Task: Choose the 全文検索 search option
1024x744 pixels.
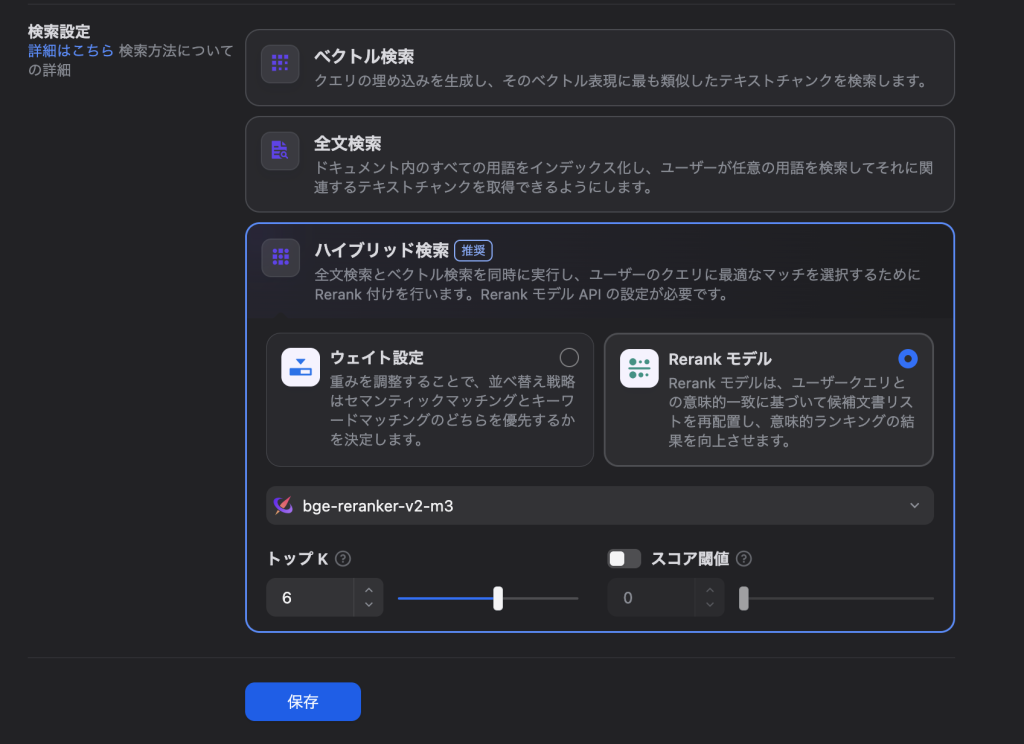Action: [x=600, y=164]
